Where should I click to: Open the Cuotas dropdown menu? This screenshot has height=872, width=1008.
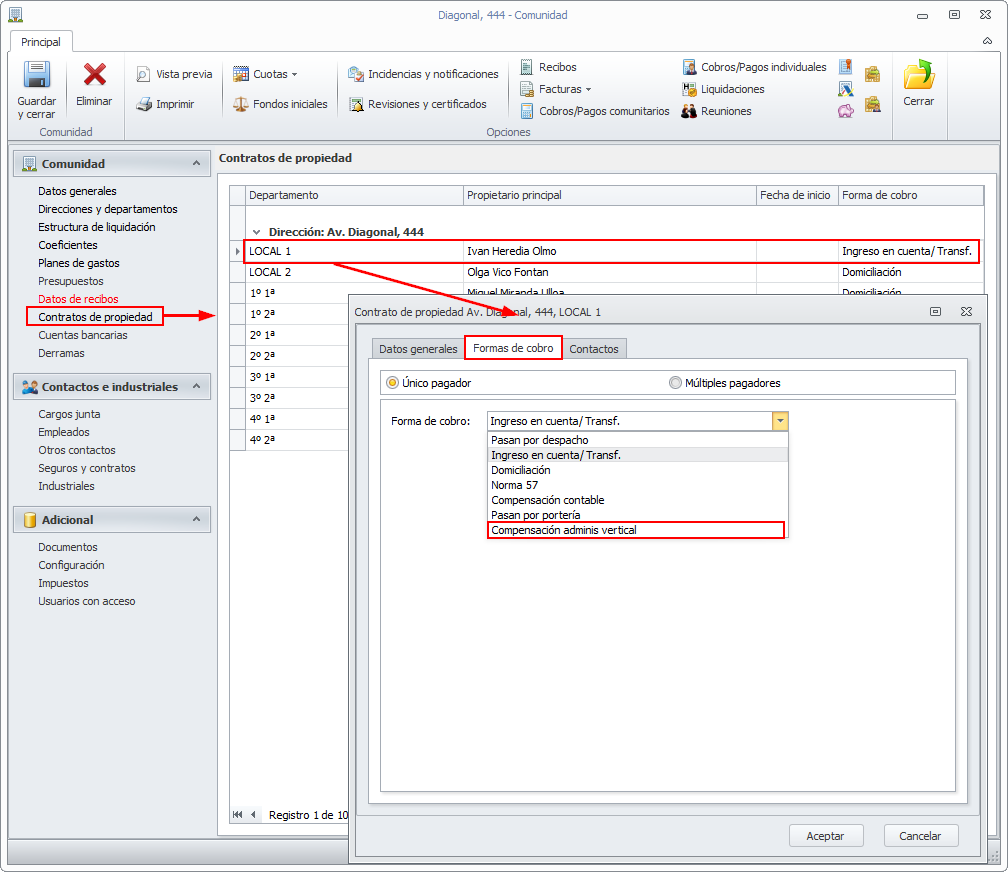click(266, 74)
